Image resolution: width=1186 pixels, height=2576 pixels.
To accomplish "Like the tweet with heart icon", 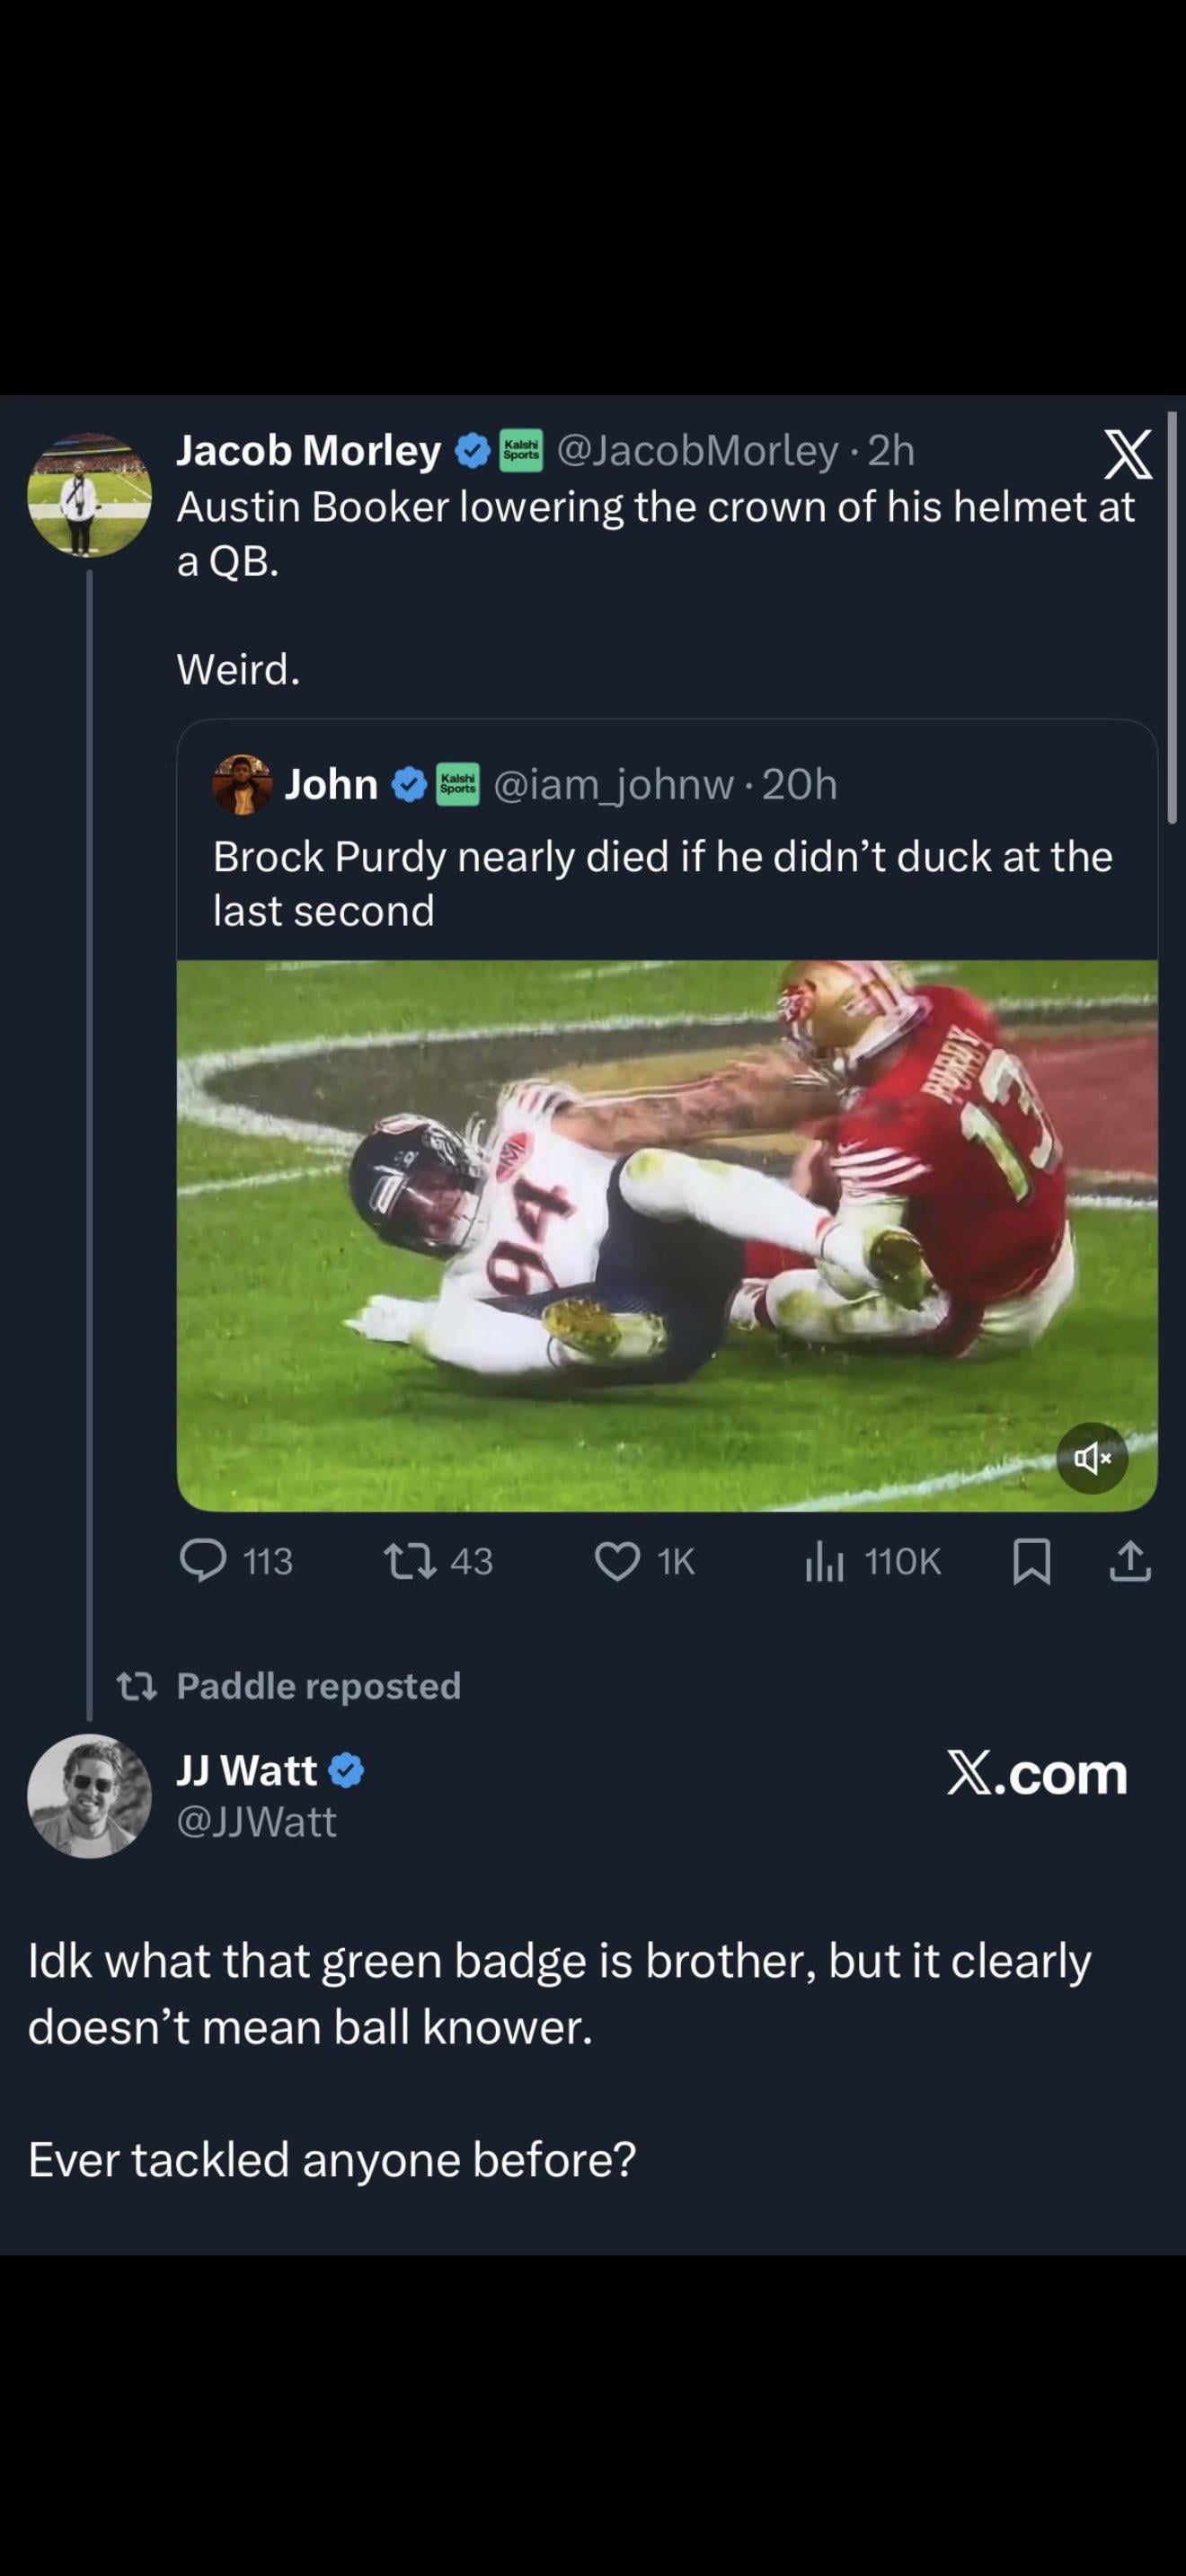I will (617, 1561).
